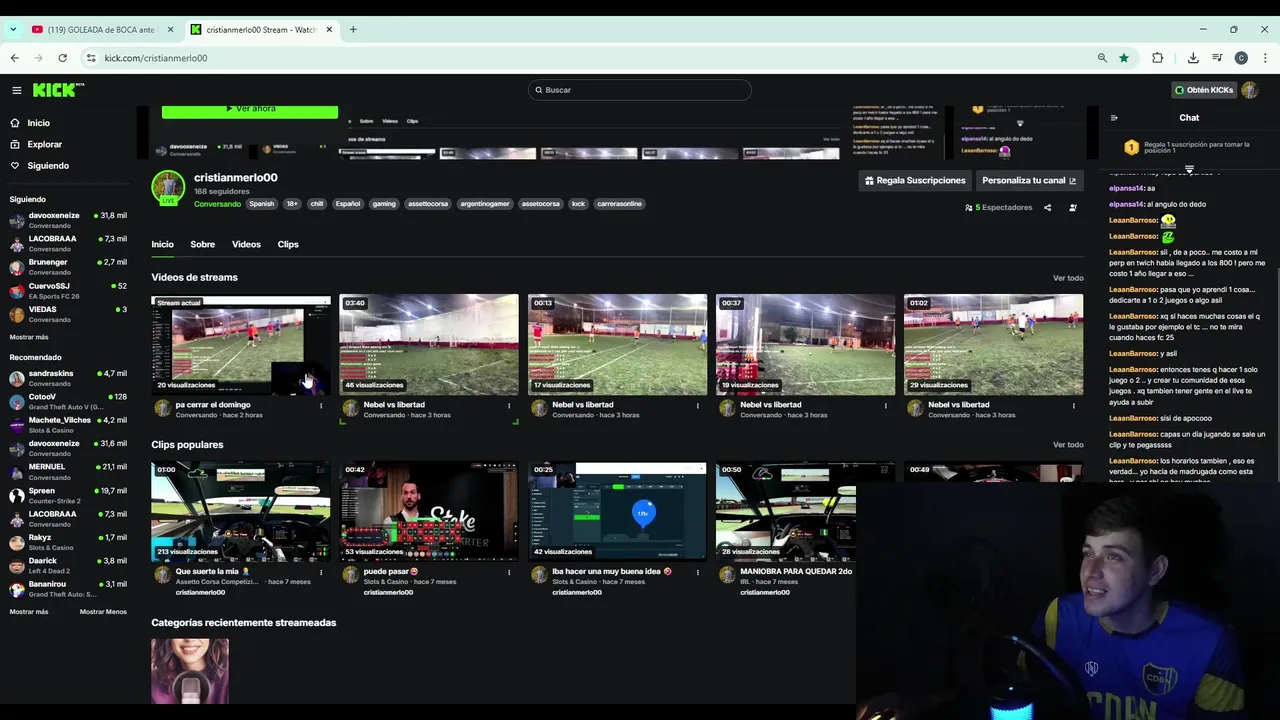The height and width of the screenshot is (720, 1280).
Task: Click the share channel icon
Action: click(x=1047, y=208)
